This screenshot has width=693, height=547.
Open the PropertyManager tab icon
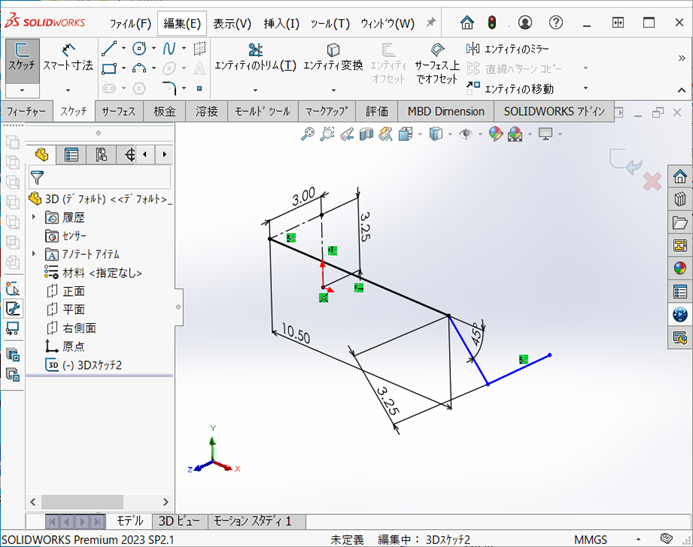[70, 154]
